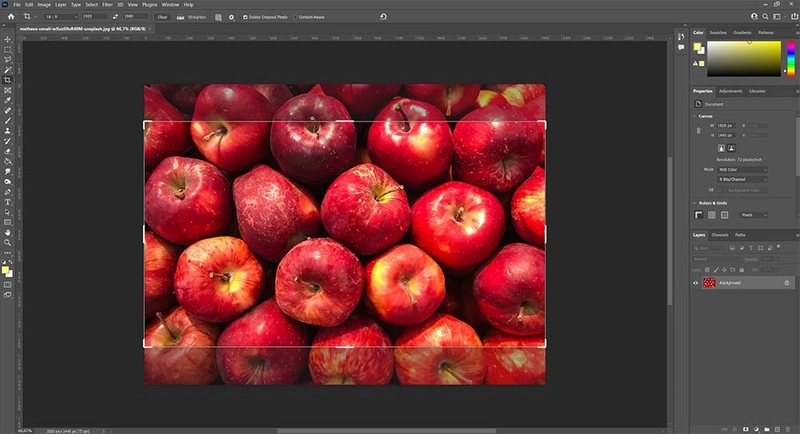Click the Create new group folder icon
Image resolution: width=800 pixels, height=434 pixels.
[767, 429]
